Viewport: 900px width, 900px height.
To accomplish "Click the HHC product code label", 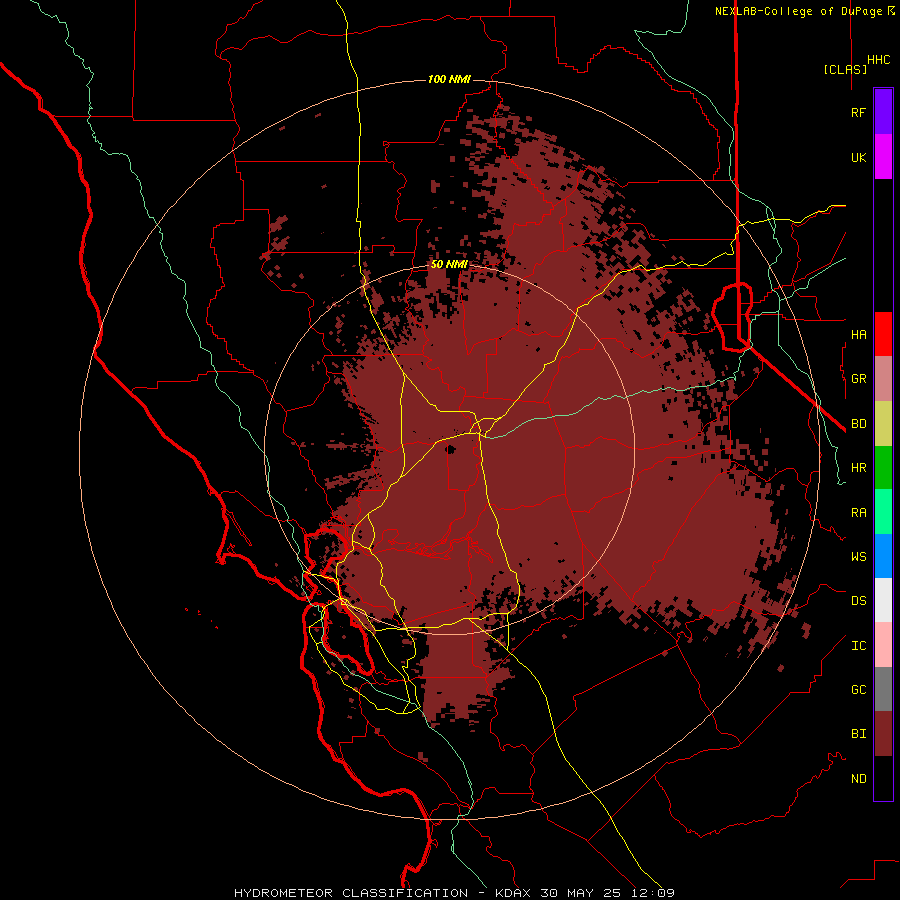I will (x=879, y=60).
